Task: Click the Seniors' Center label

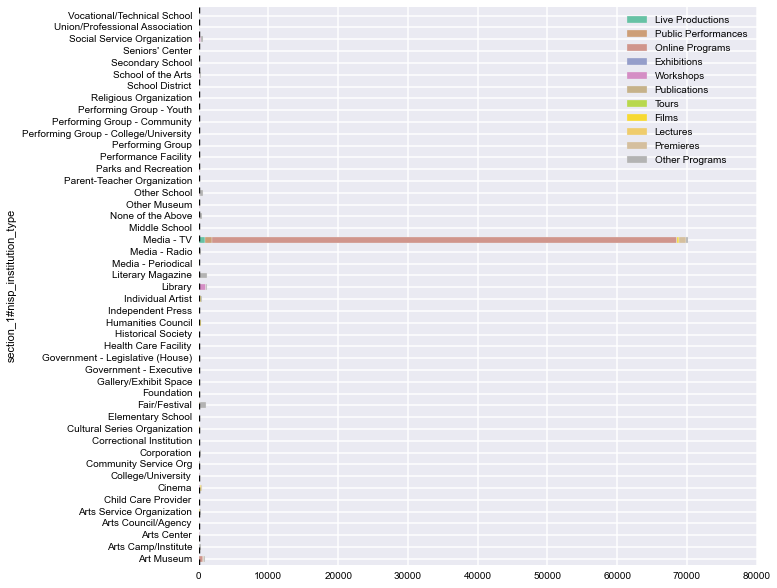Action: [x=157, y=51]
